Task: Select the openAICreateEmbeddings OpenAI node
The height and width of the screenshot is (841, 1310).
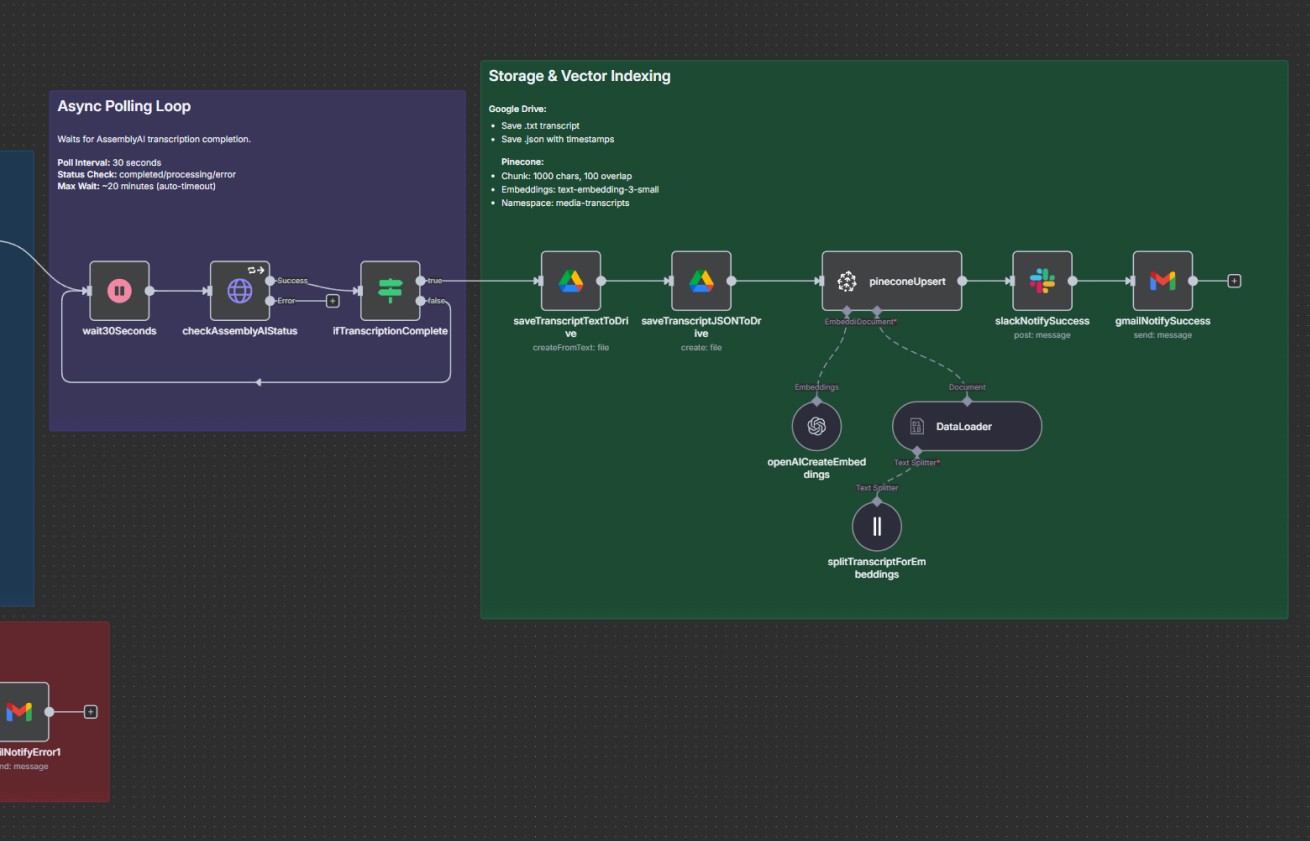Action: [x=817, y=426]
